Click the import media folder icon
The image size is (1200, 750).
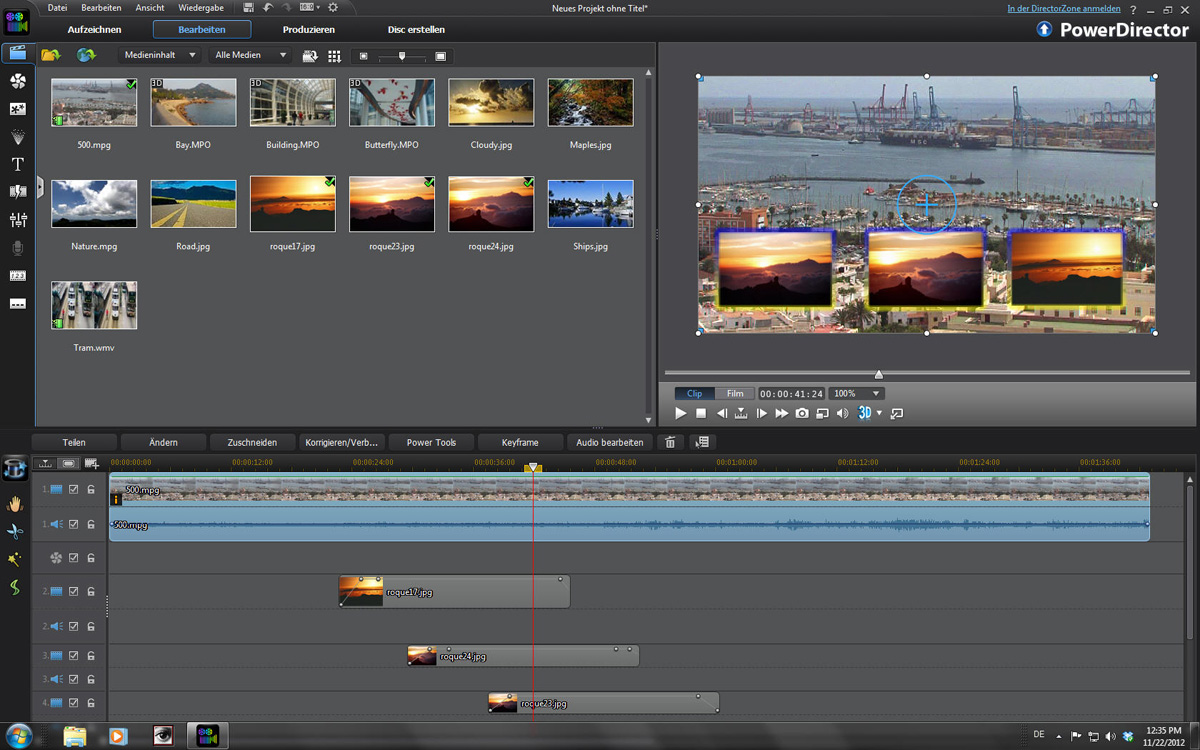click(x=50, y=55)
